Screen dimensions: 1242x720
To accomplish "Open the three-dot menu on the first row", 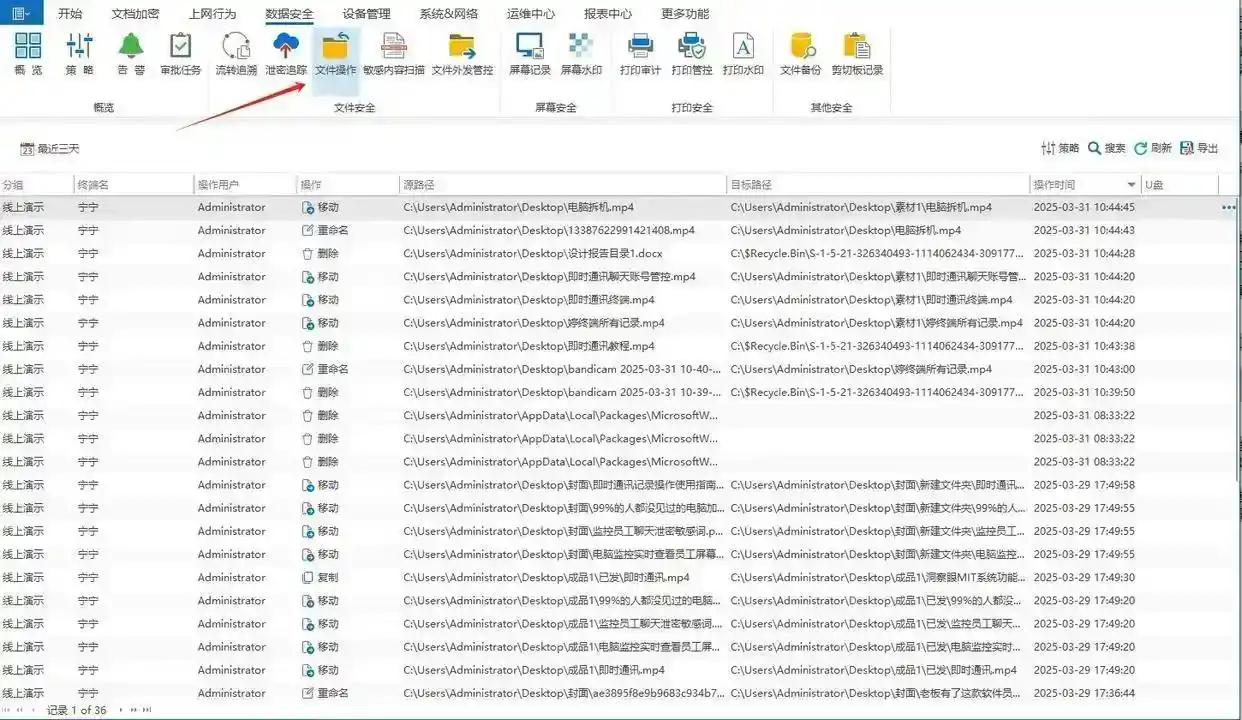I will click(x=1228, y=207).
